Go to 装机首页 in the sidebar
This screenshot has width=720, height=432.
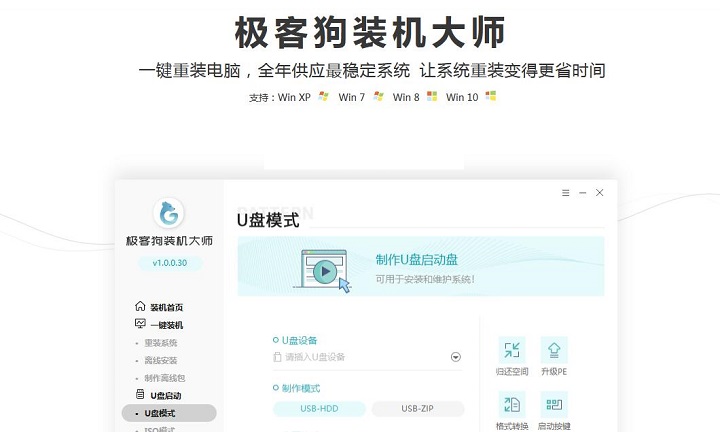167,307
